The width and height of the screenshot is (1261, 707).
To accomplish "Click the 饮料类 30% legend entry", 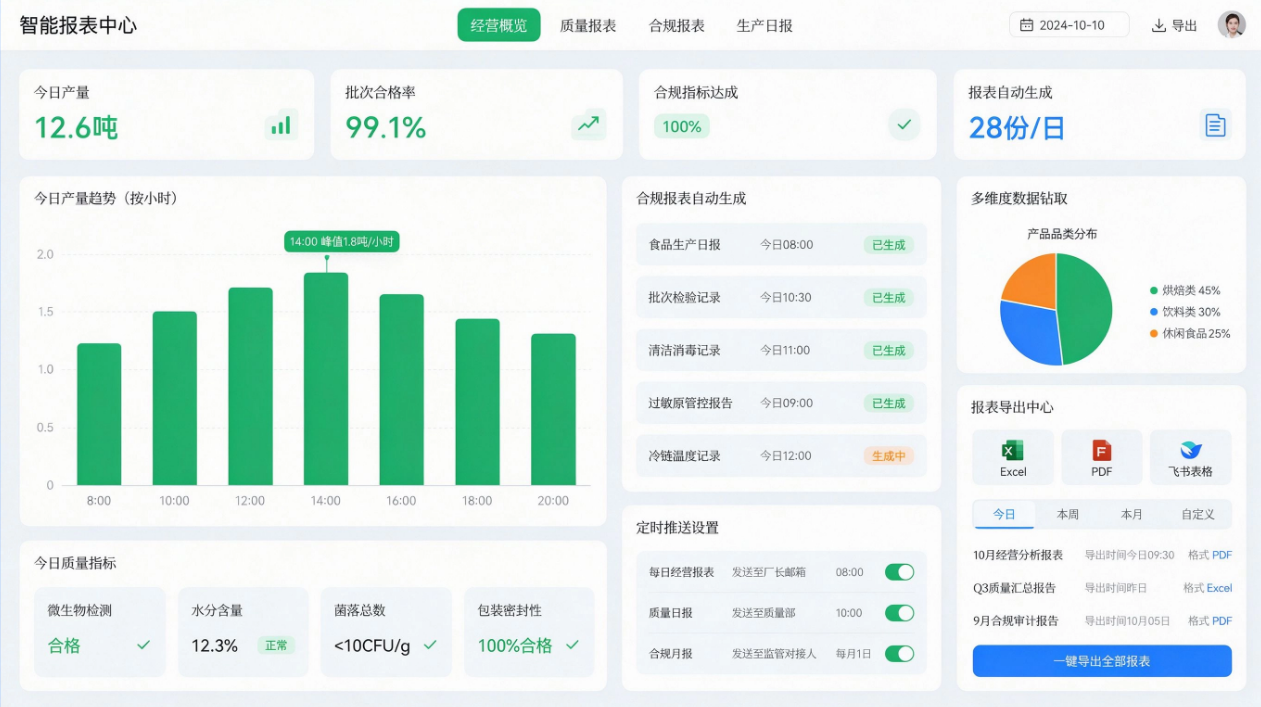I will click(x=1185, y=312).
